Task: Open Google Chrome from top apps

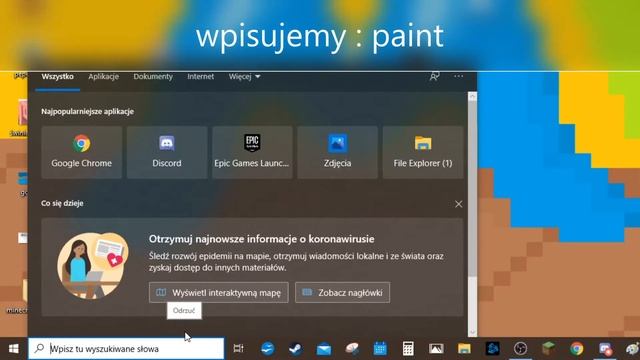Action: tap(82, 152)
